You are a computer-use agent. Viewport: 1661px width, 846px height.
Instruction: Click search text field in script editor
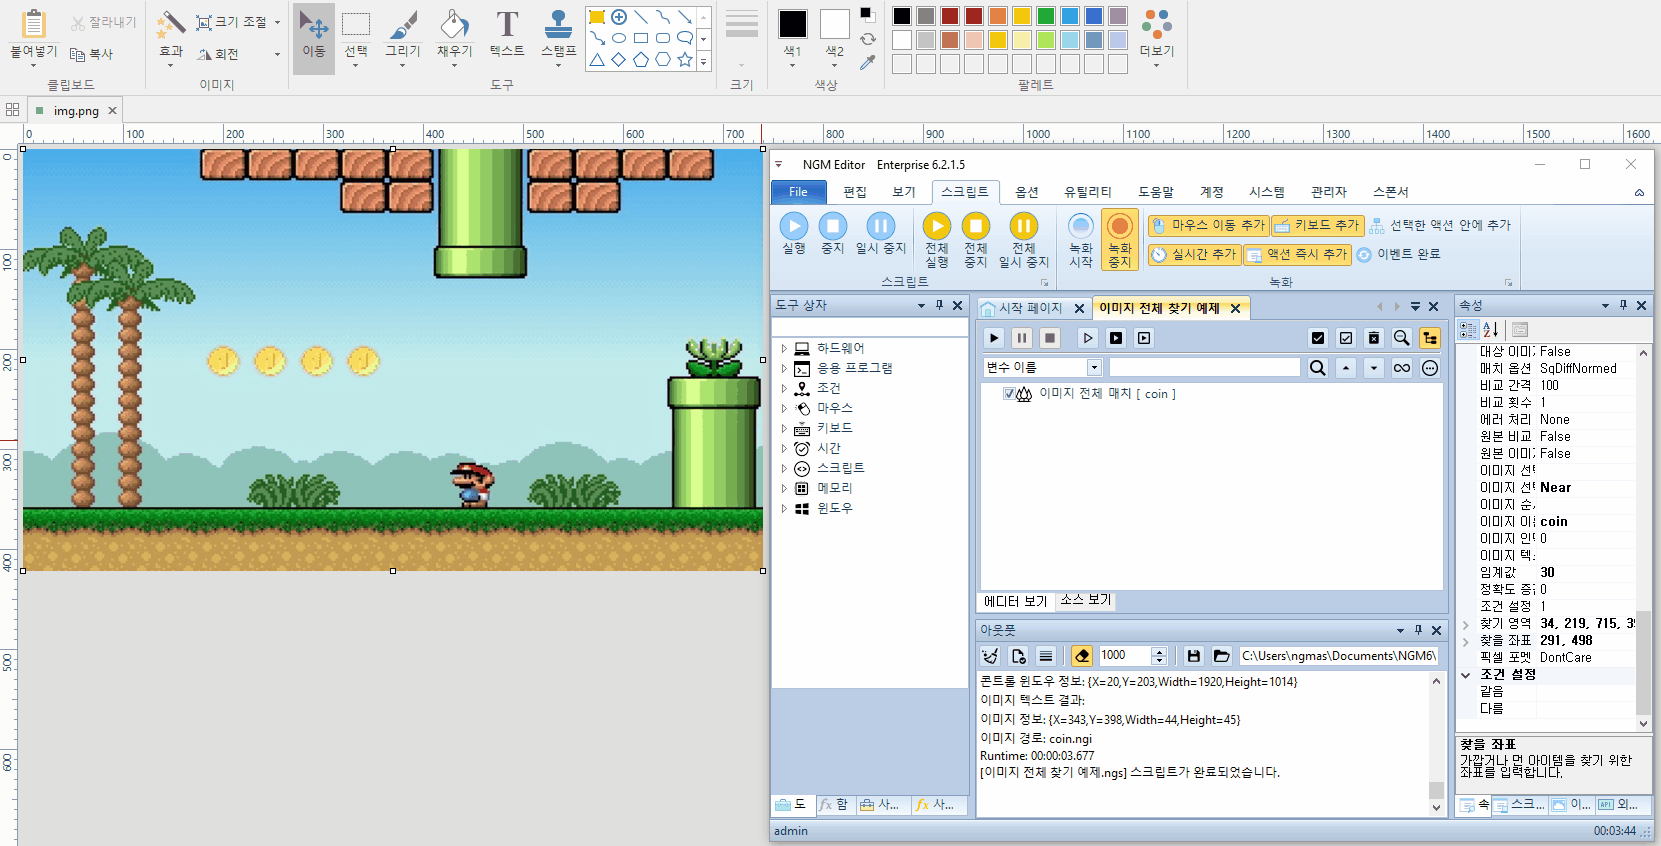[x=1204, y=368]
